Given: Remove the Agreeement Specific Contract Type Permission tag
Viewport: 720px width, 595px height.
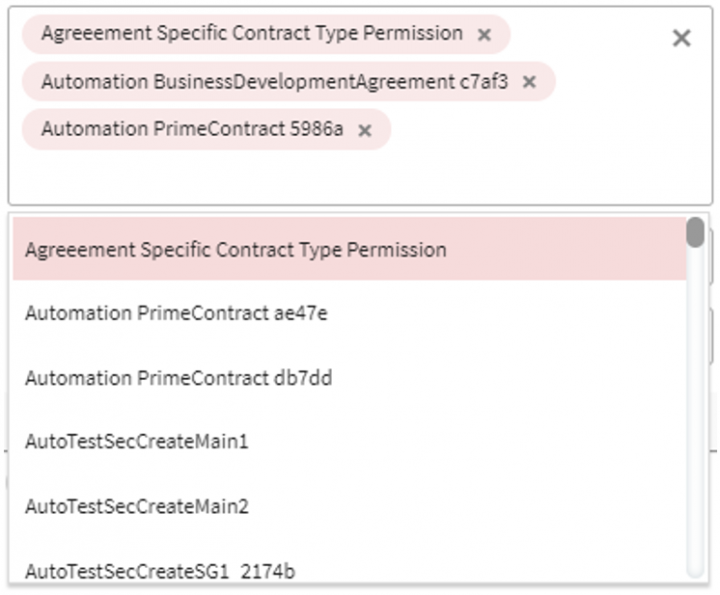Looking at the screenshot, I should tap(484, 35).
